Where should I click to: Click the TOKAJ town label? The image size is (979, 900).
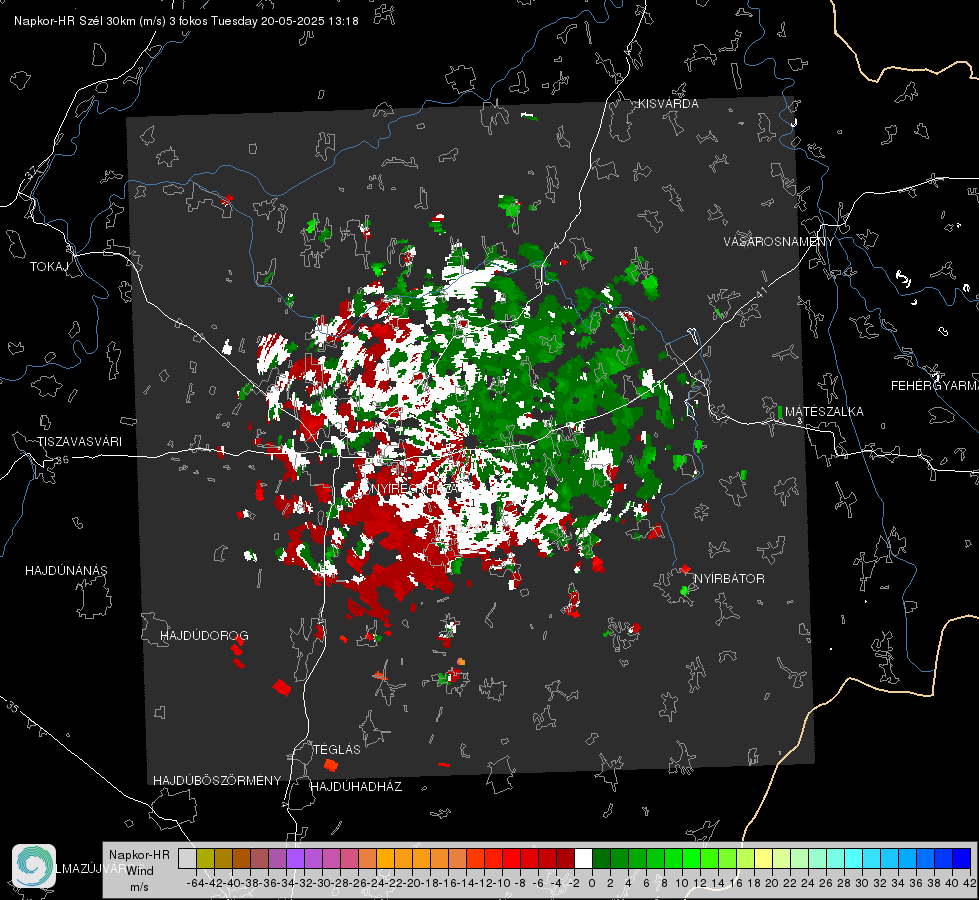(49, 267)
